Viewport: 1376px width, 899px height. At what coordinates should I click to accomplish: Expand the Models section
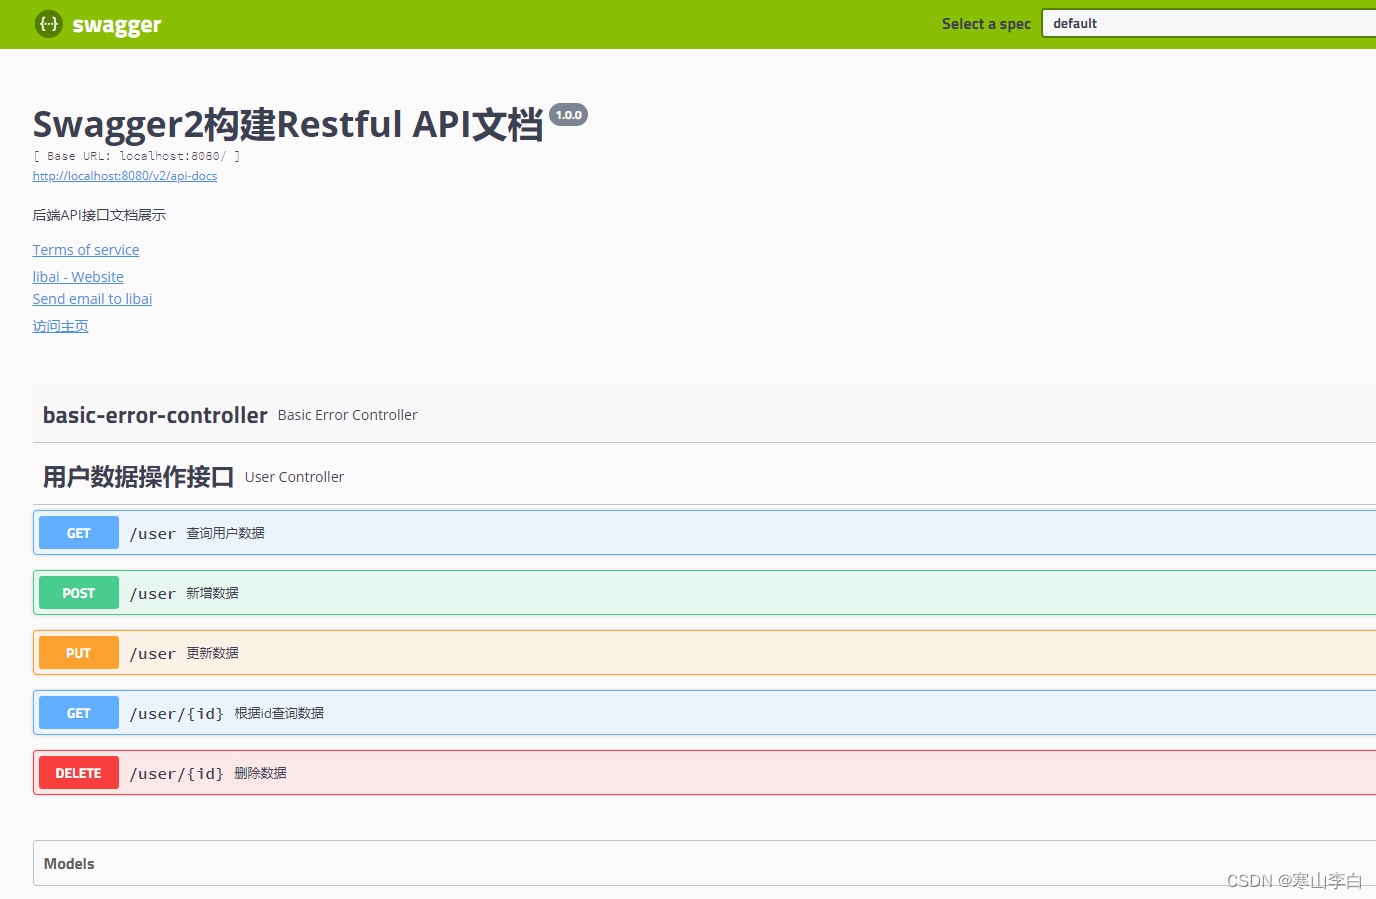click(705, 863)
